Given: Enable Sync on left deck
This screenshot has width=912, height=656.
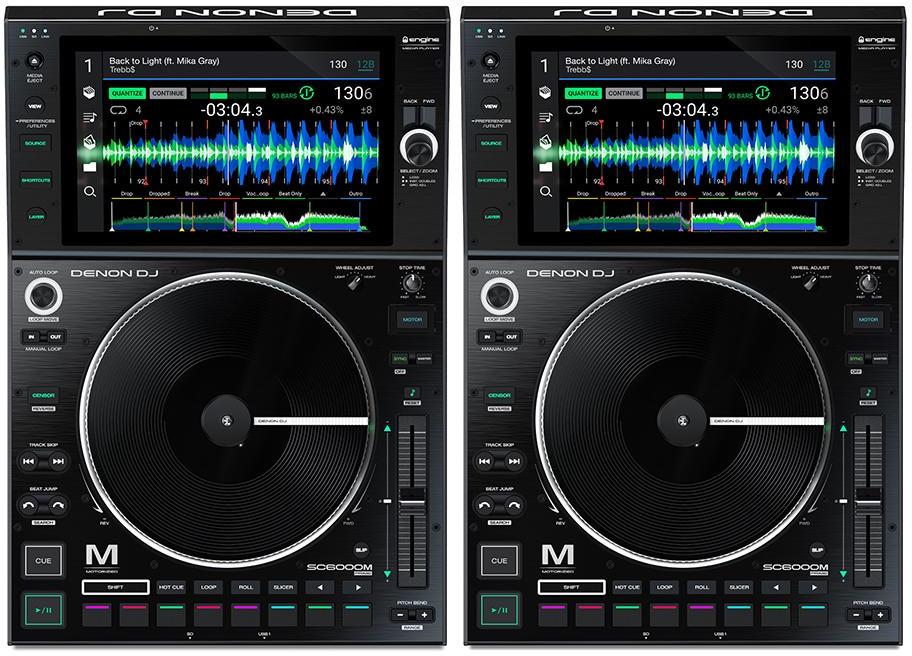Looking at the screenshot, I should (x=400, y=359).
